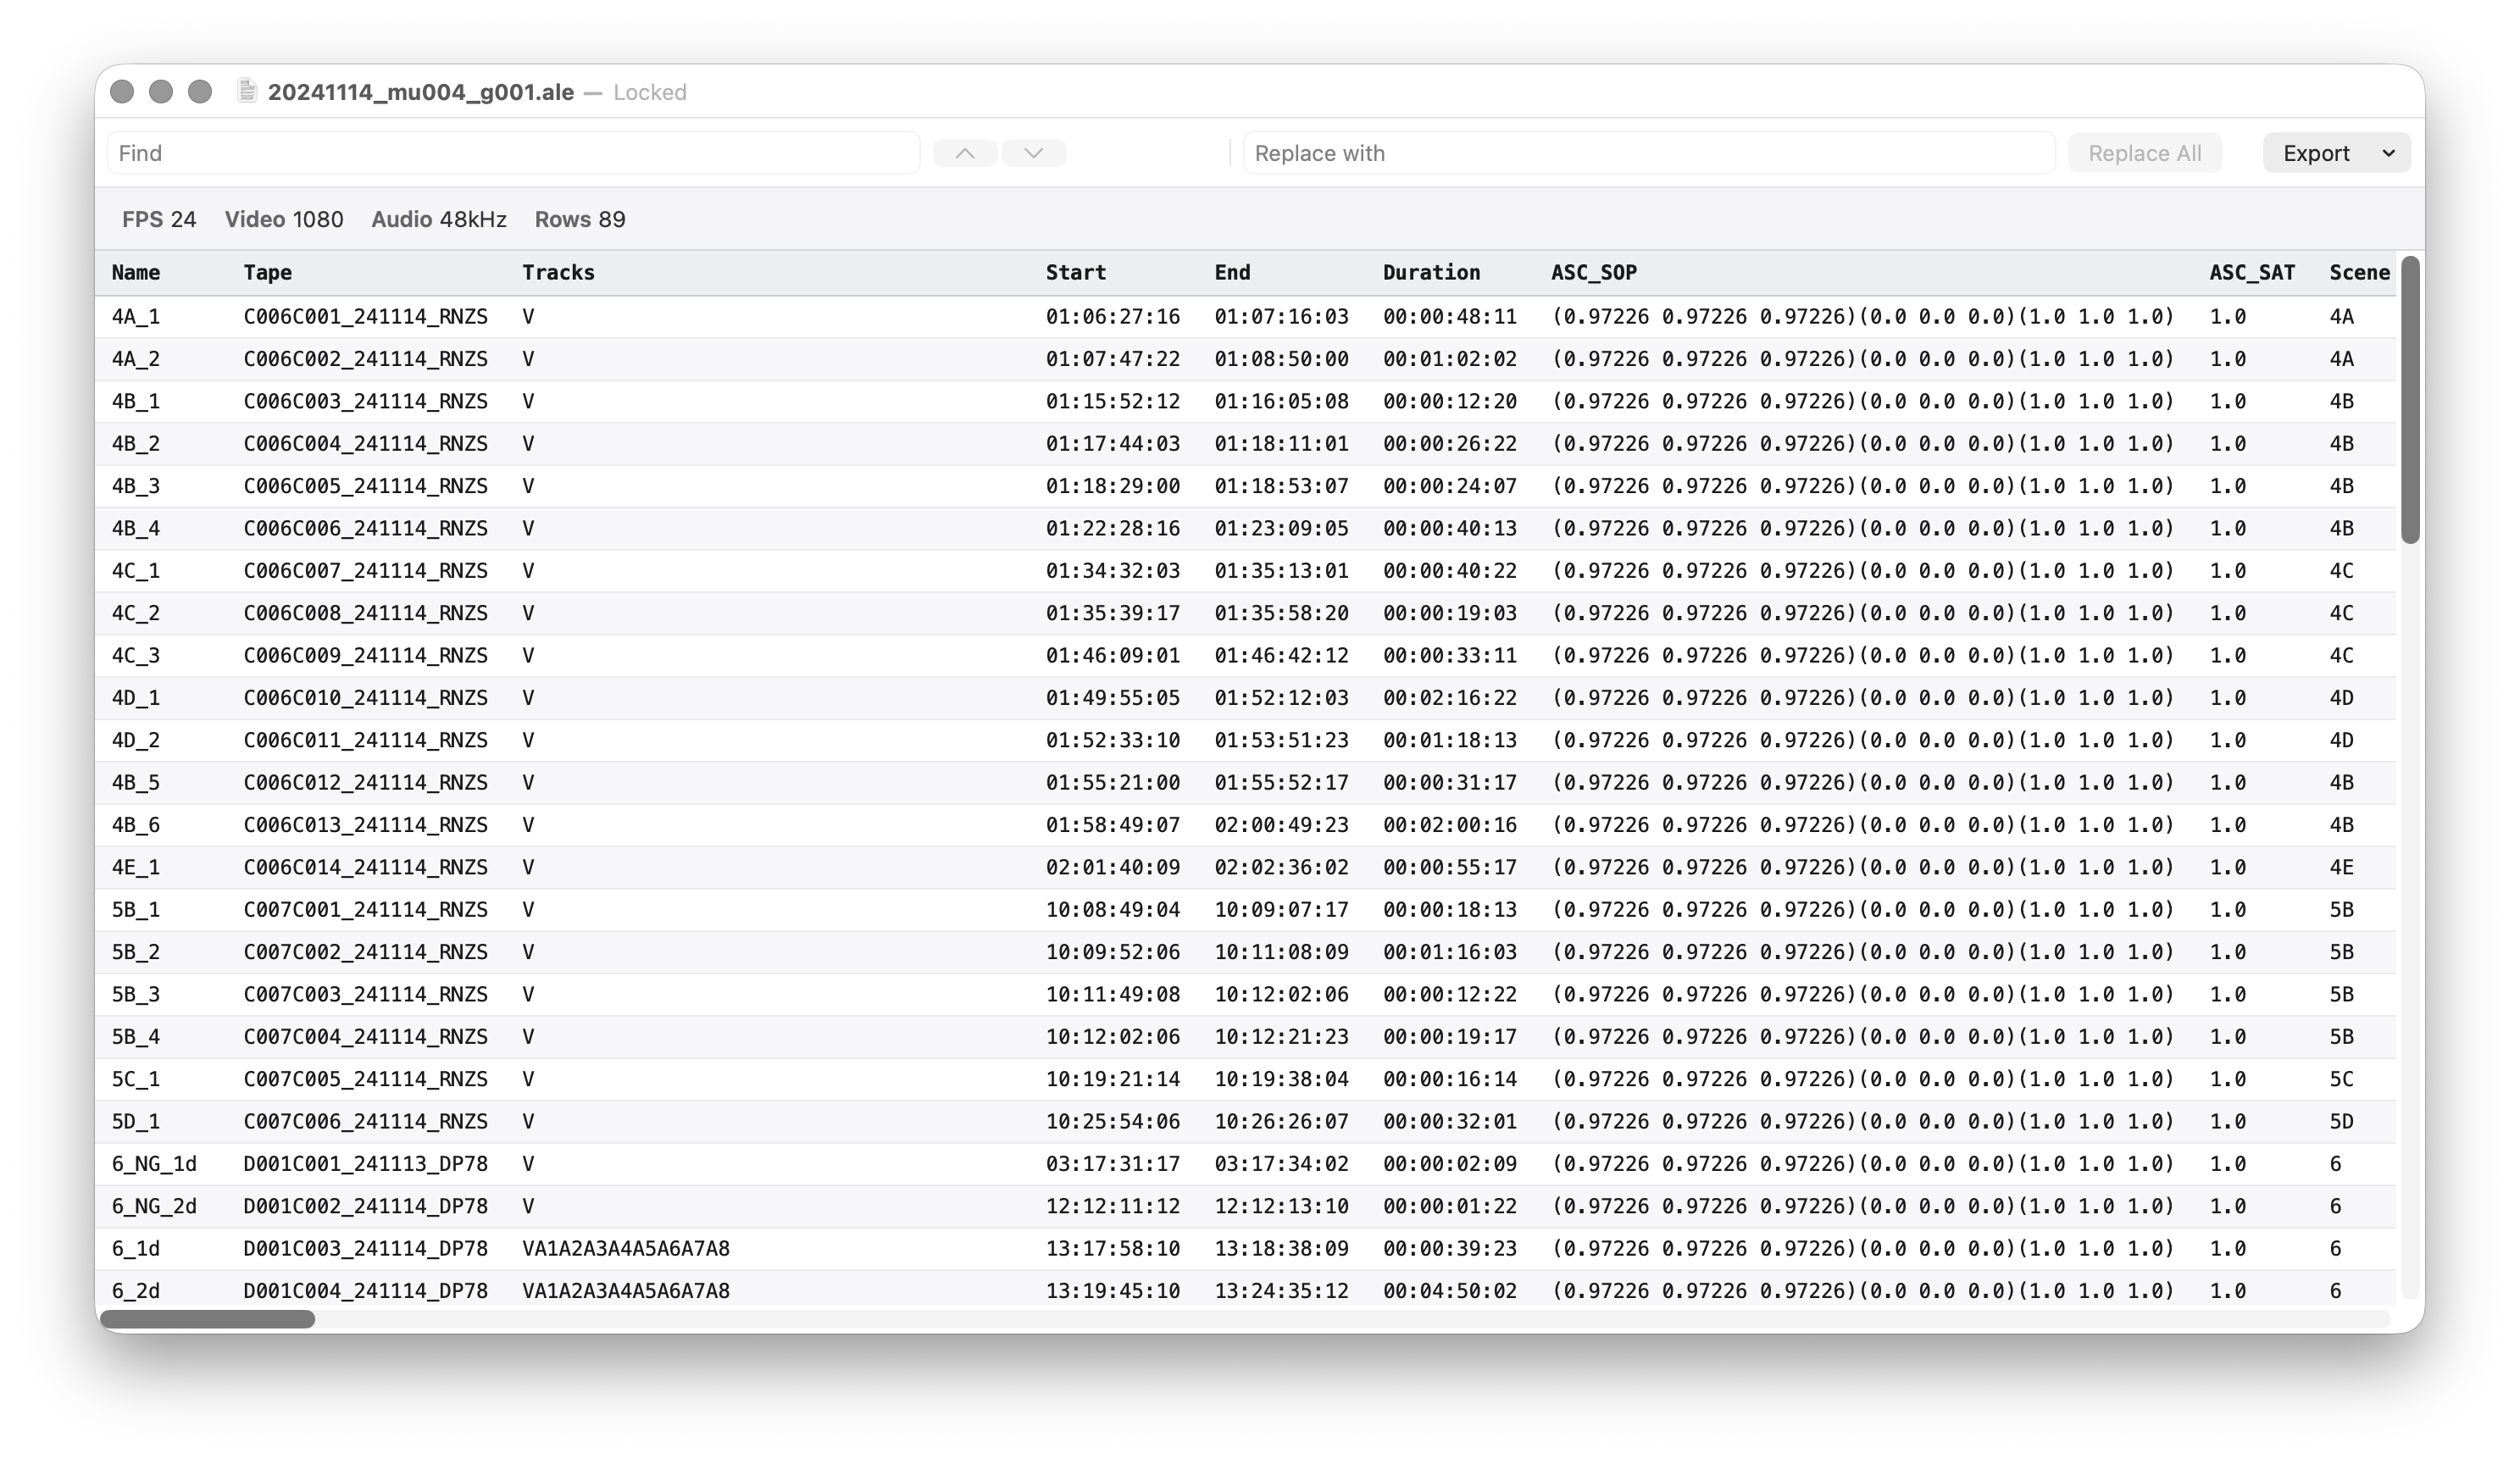Focus the Find search field
This screenshot has height=1459, width=2520.
(x=513, y=153)
